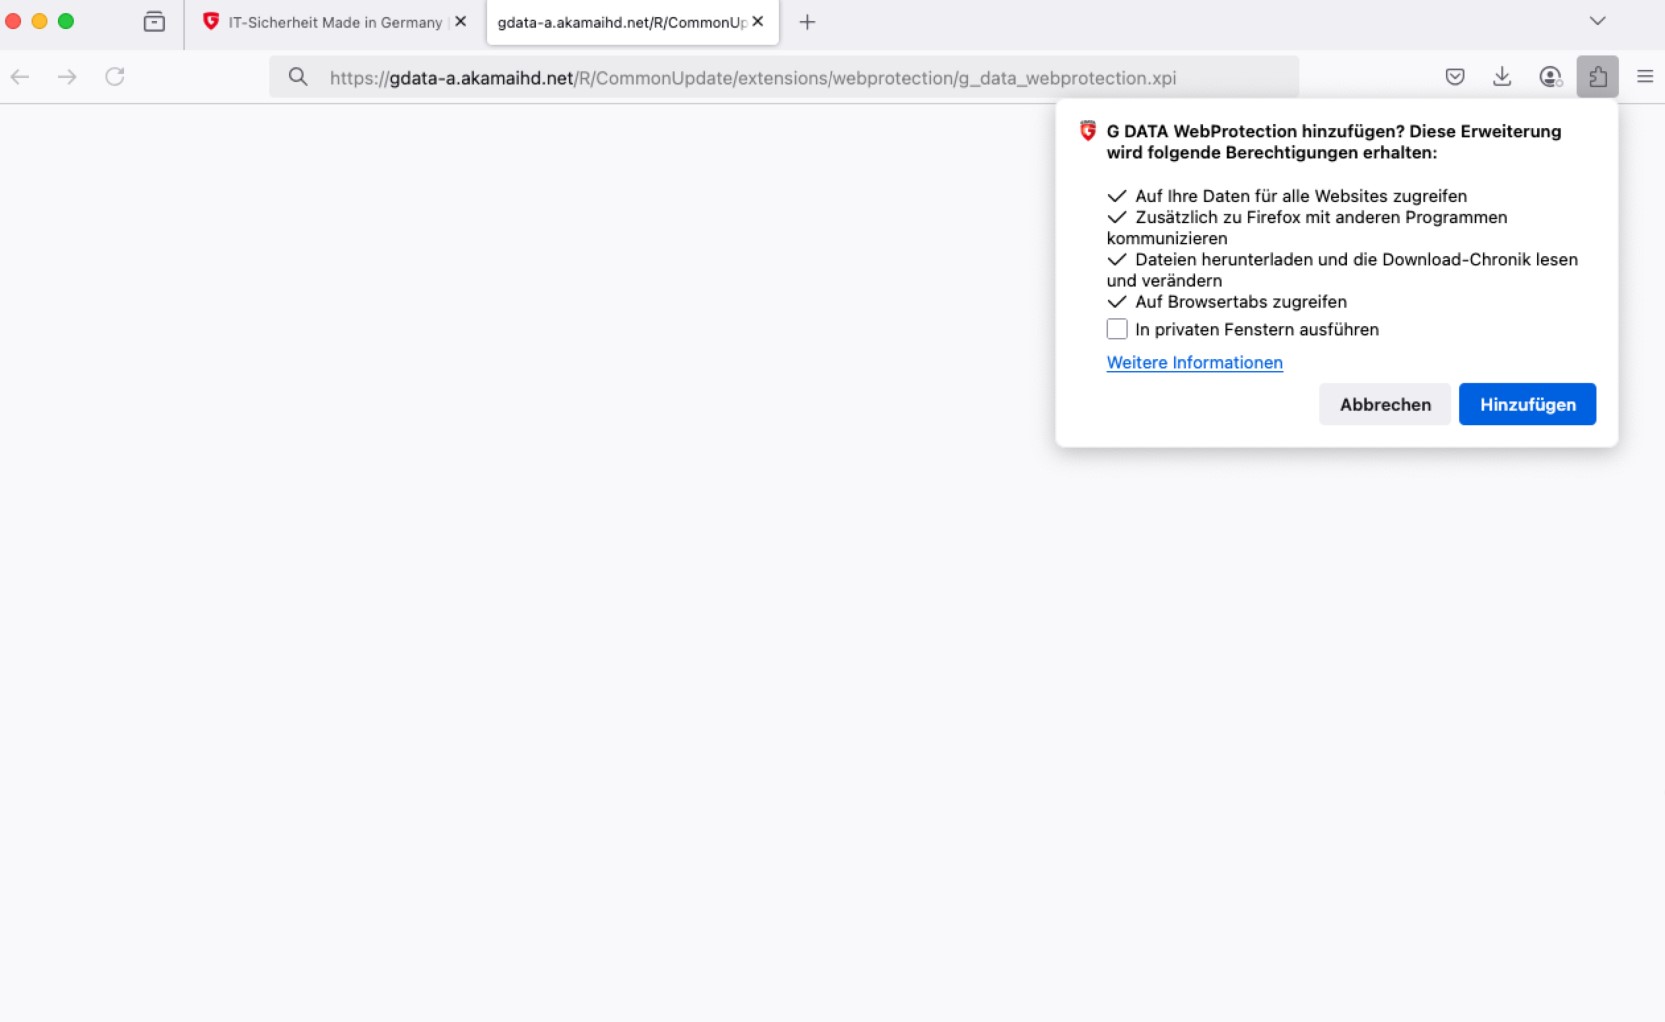Reload the current page
This screenshot has width=1665, height=1022.
click(115, 77)
